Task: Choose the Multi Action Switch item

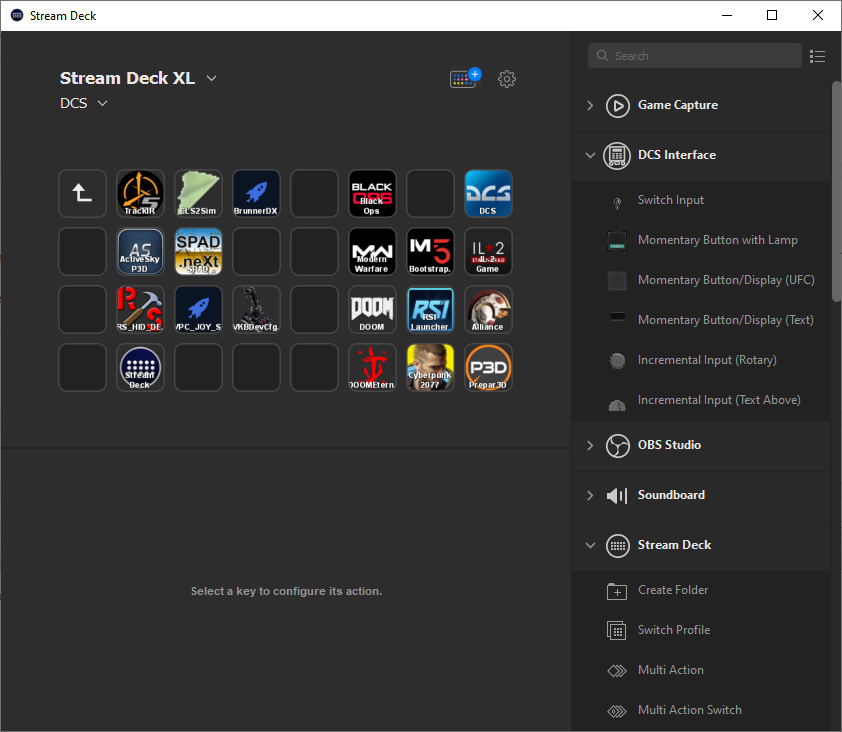Action: 702,710
